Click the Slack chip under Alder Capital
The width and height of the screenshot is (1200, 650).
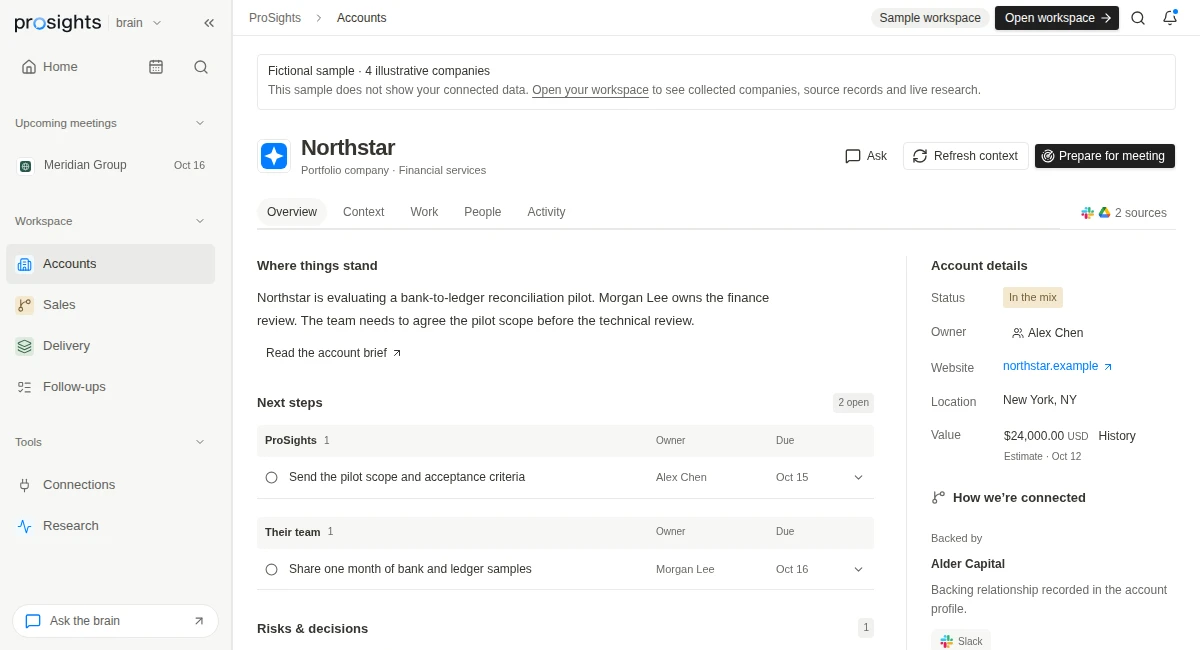[x=961, y=641]
